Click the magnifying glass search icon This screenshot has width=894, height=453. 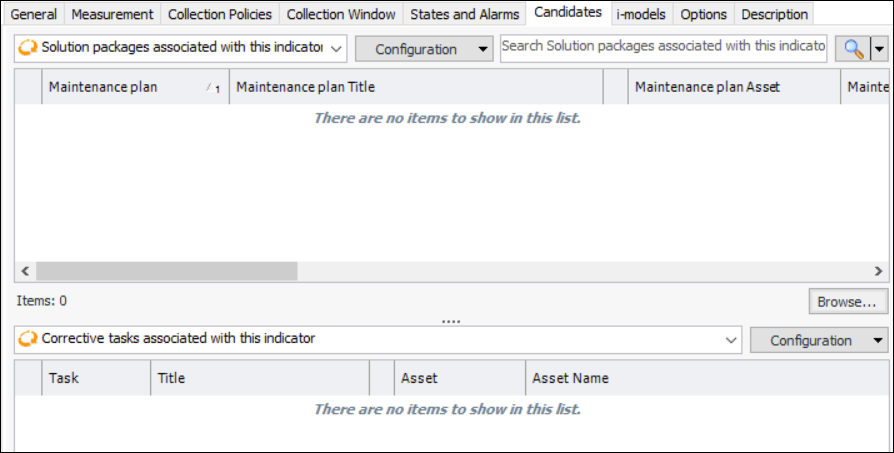854,48
